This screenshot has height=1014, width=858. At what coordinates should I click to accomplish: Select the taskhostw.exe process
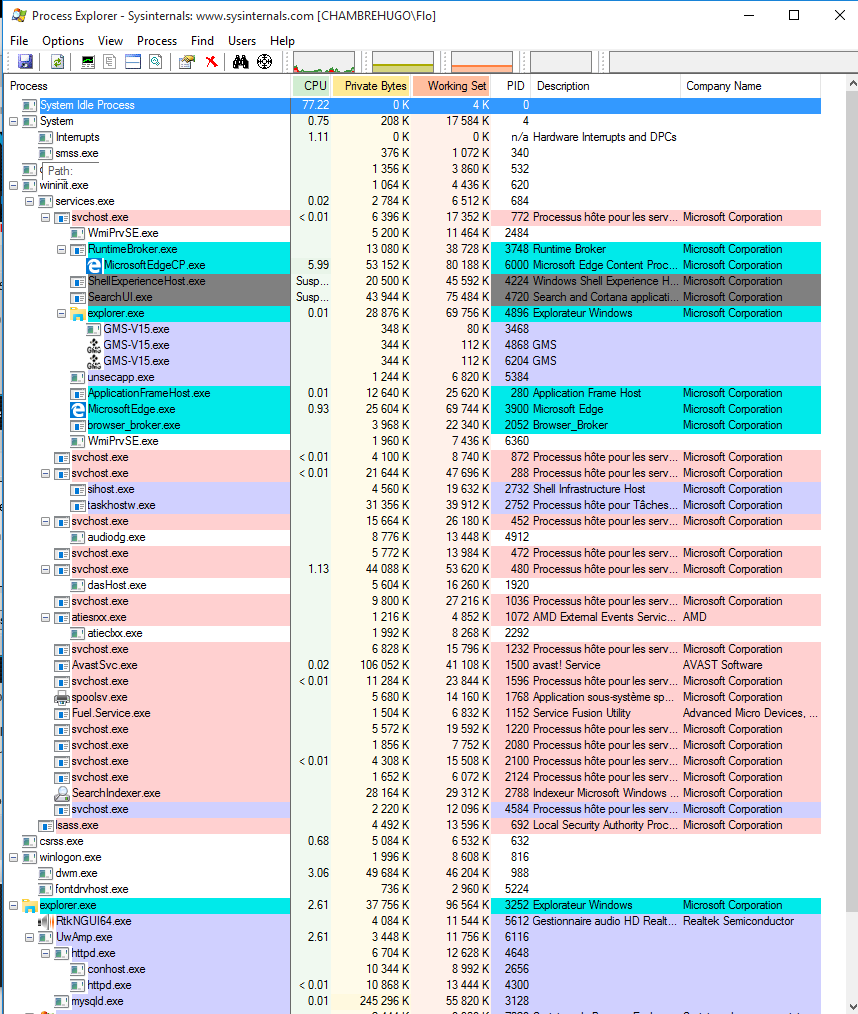coord(413,506)
